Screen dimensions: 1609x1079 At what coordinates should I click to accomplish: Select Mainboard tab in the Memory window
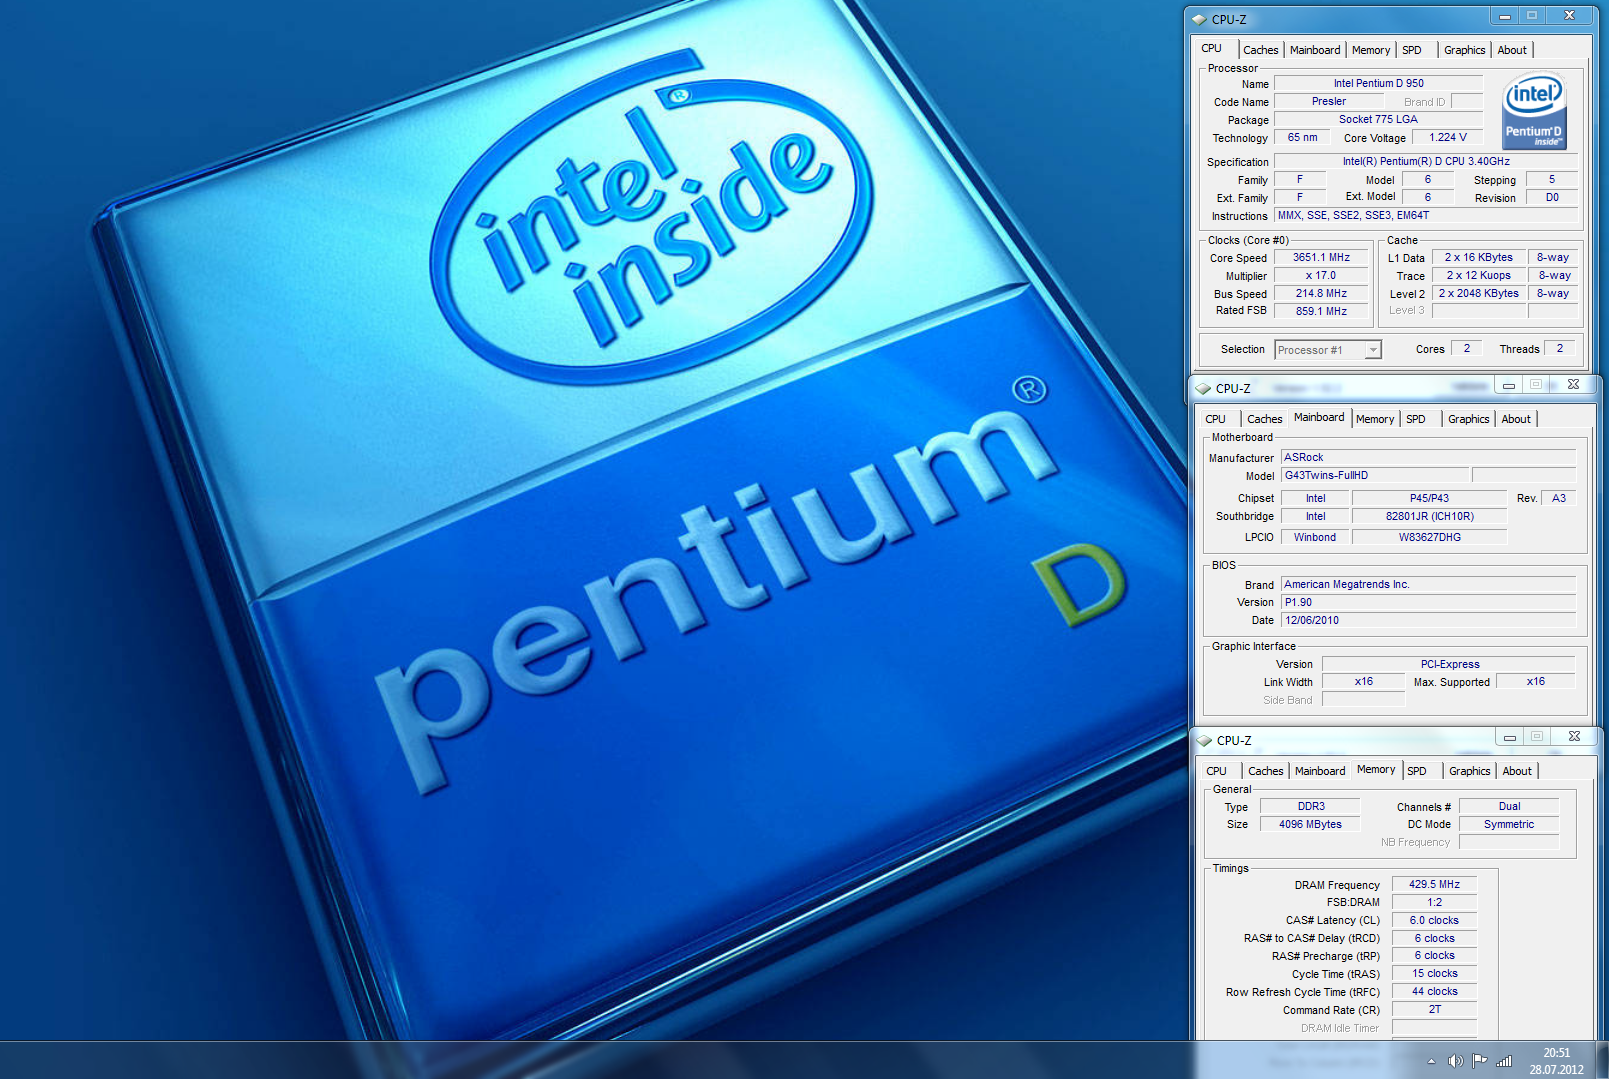[x=1319, y=771]
